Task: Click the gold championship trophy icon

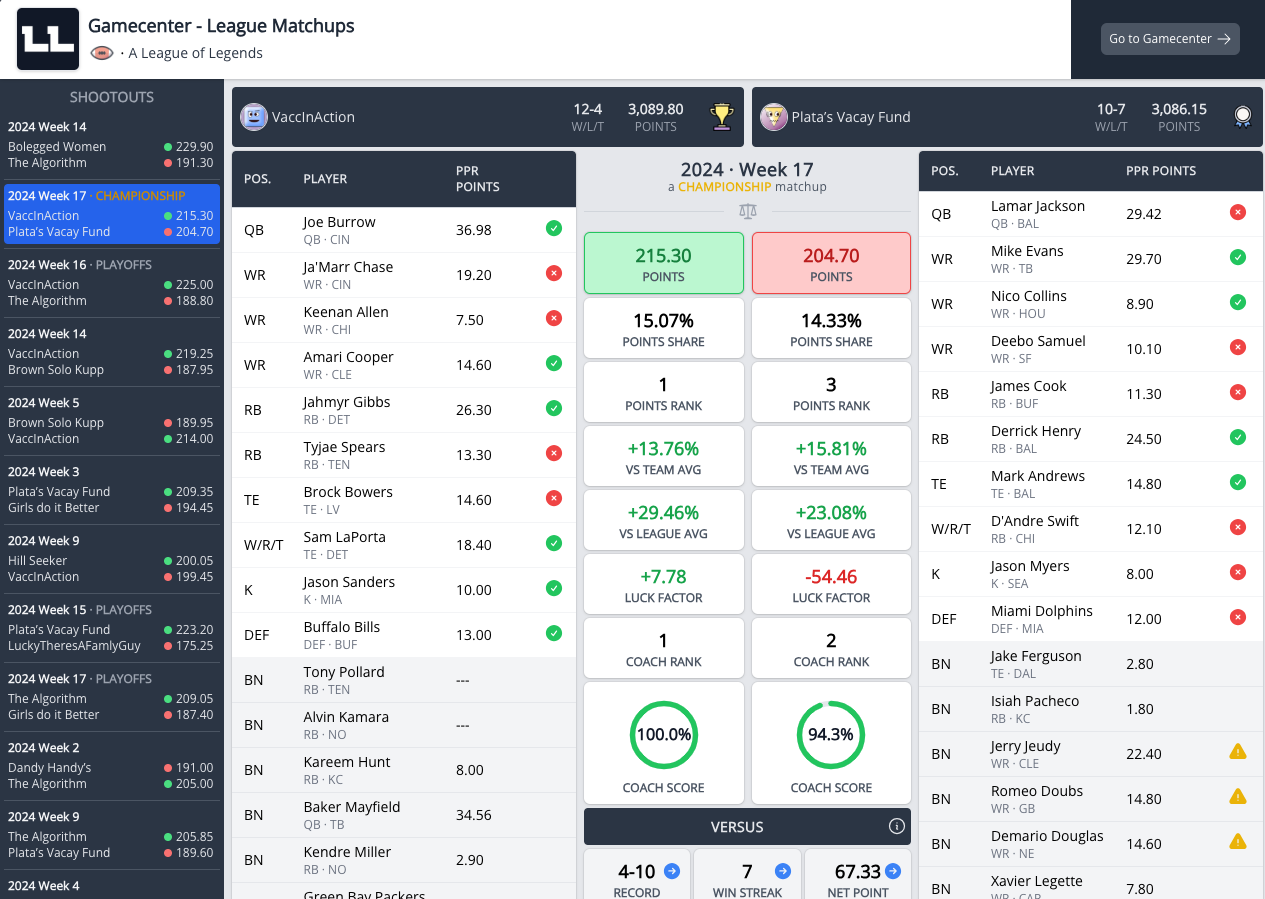Action: 721,117
